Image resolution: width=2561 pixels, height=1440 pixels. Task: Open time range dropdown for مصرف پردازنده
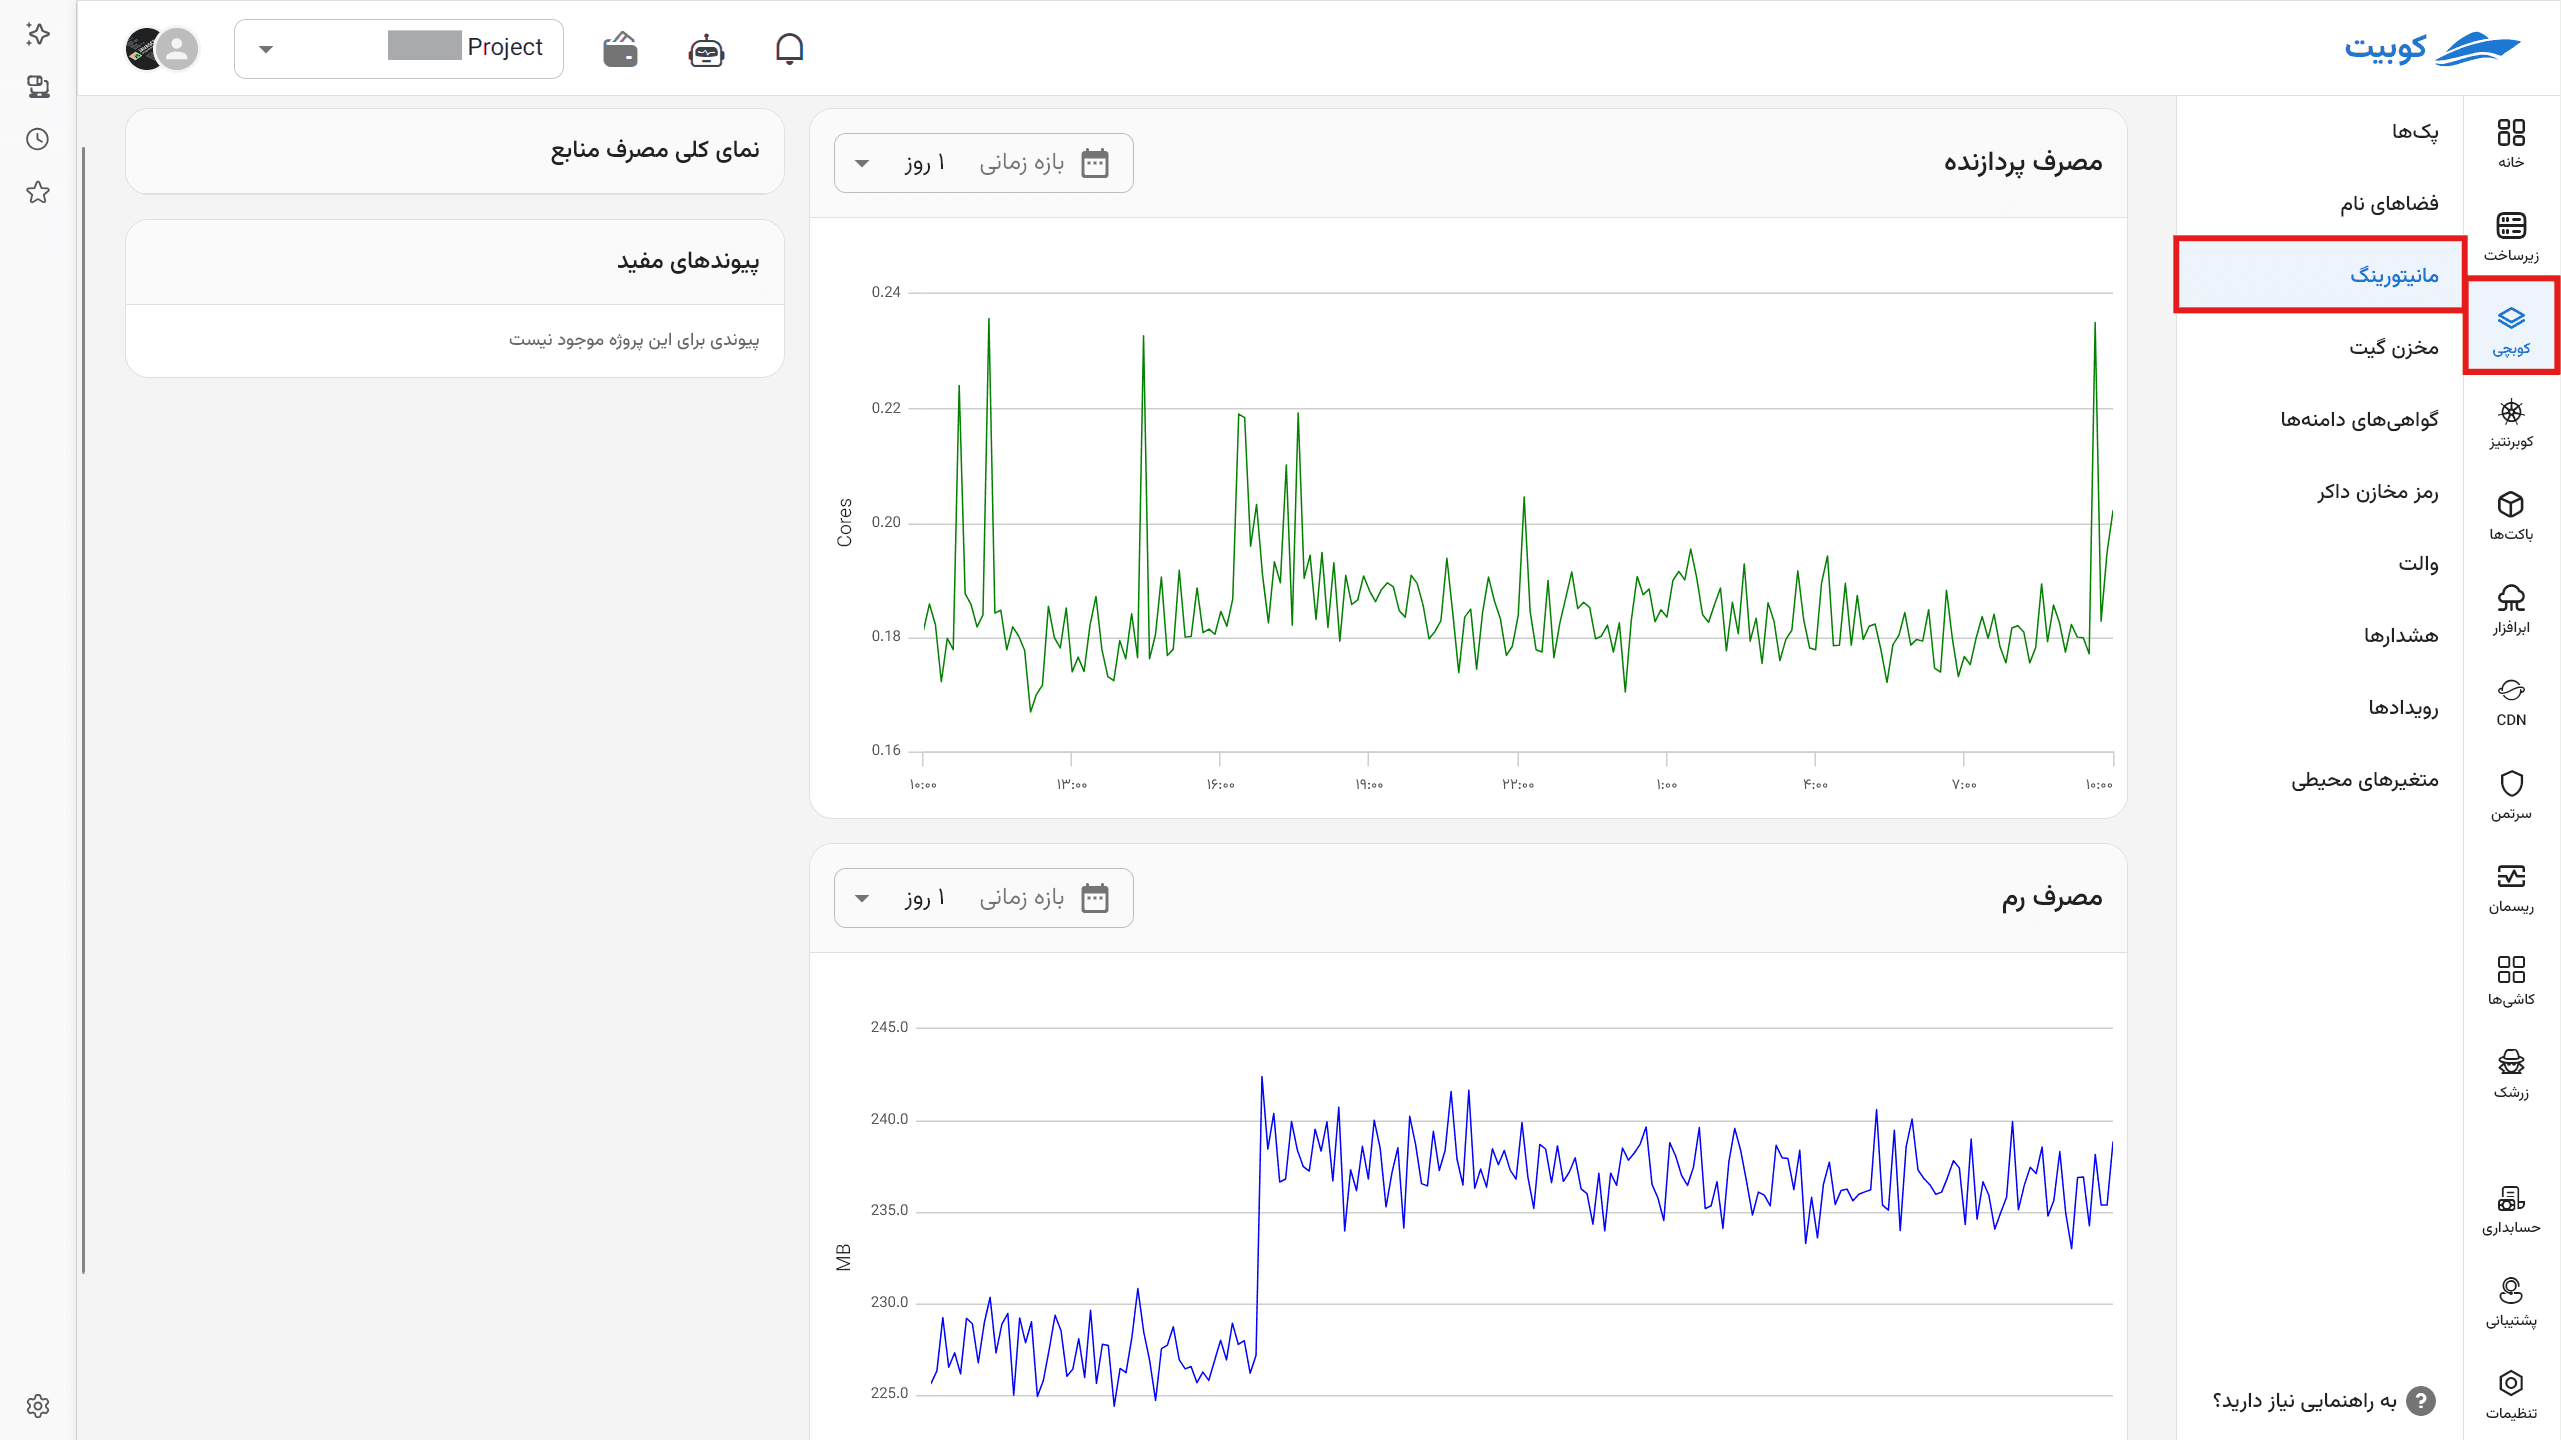click(984, 163)
